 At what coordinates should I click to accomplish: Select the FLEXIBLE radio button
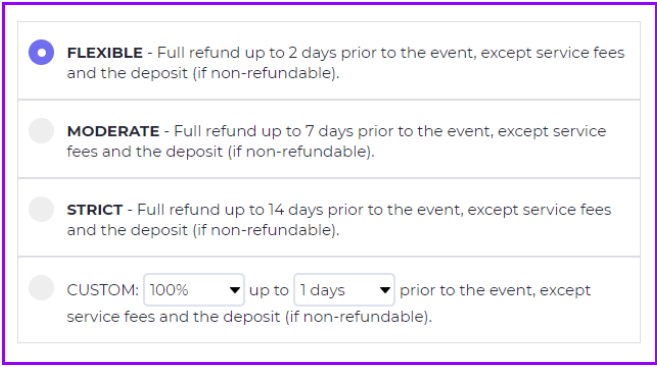pos(41,52)
